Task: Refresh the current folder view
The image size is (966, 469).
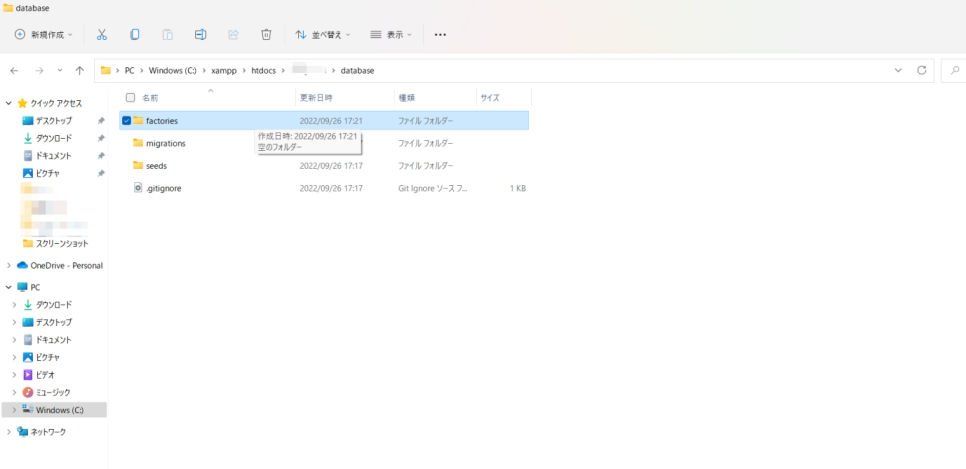Action: (922, 70)
